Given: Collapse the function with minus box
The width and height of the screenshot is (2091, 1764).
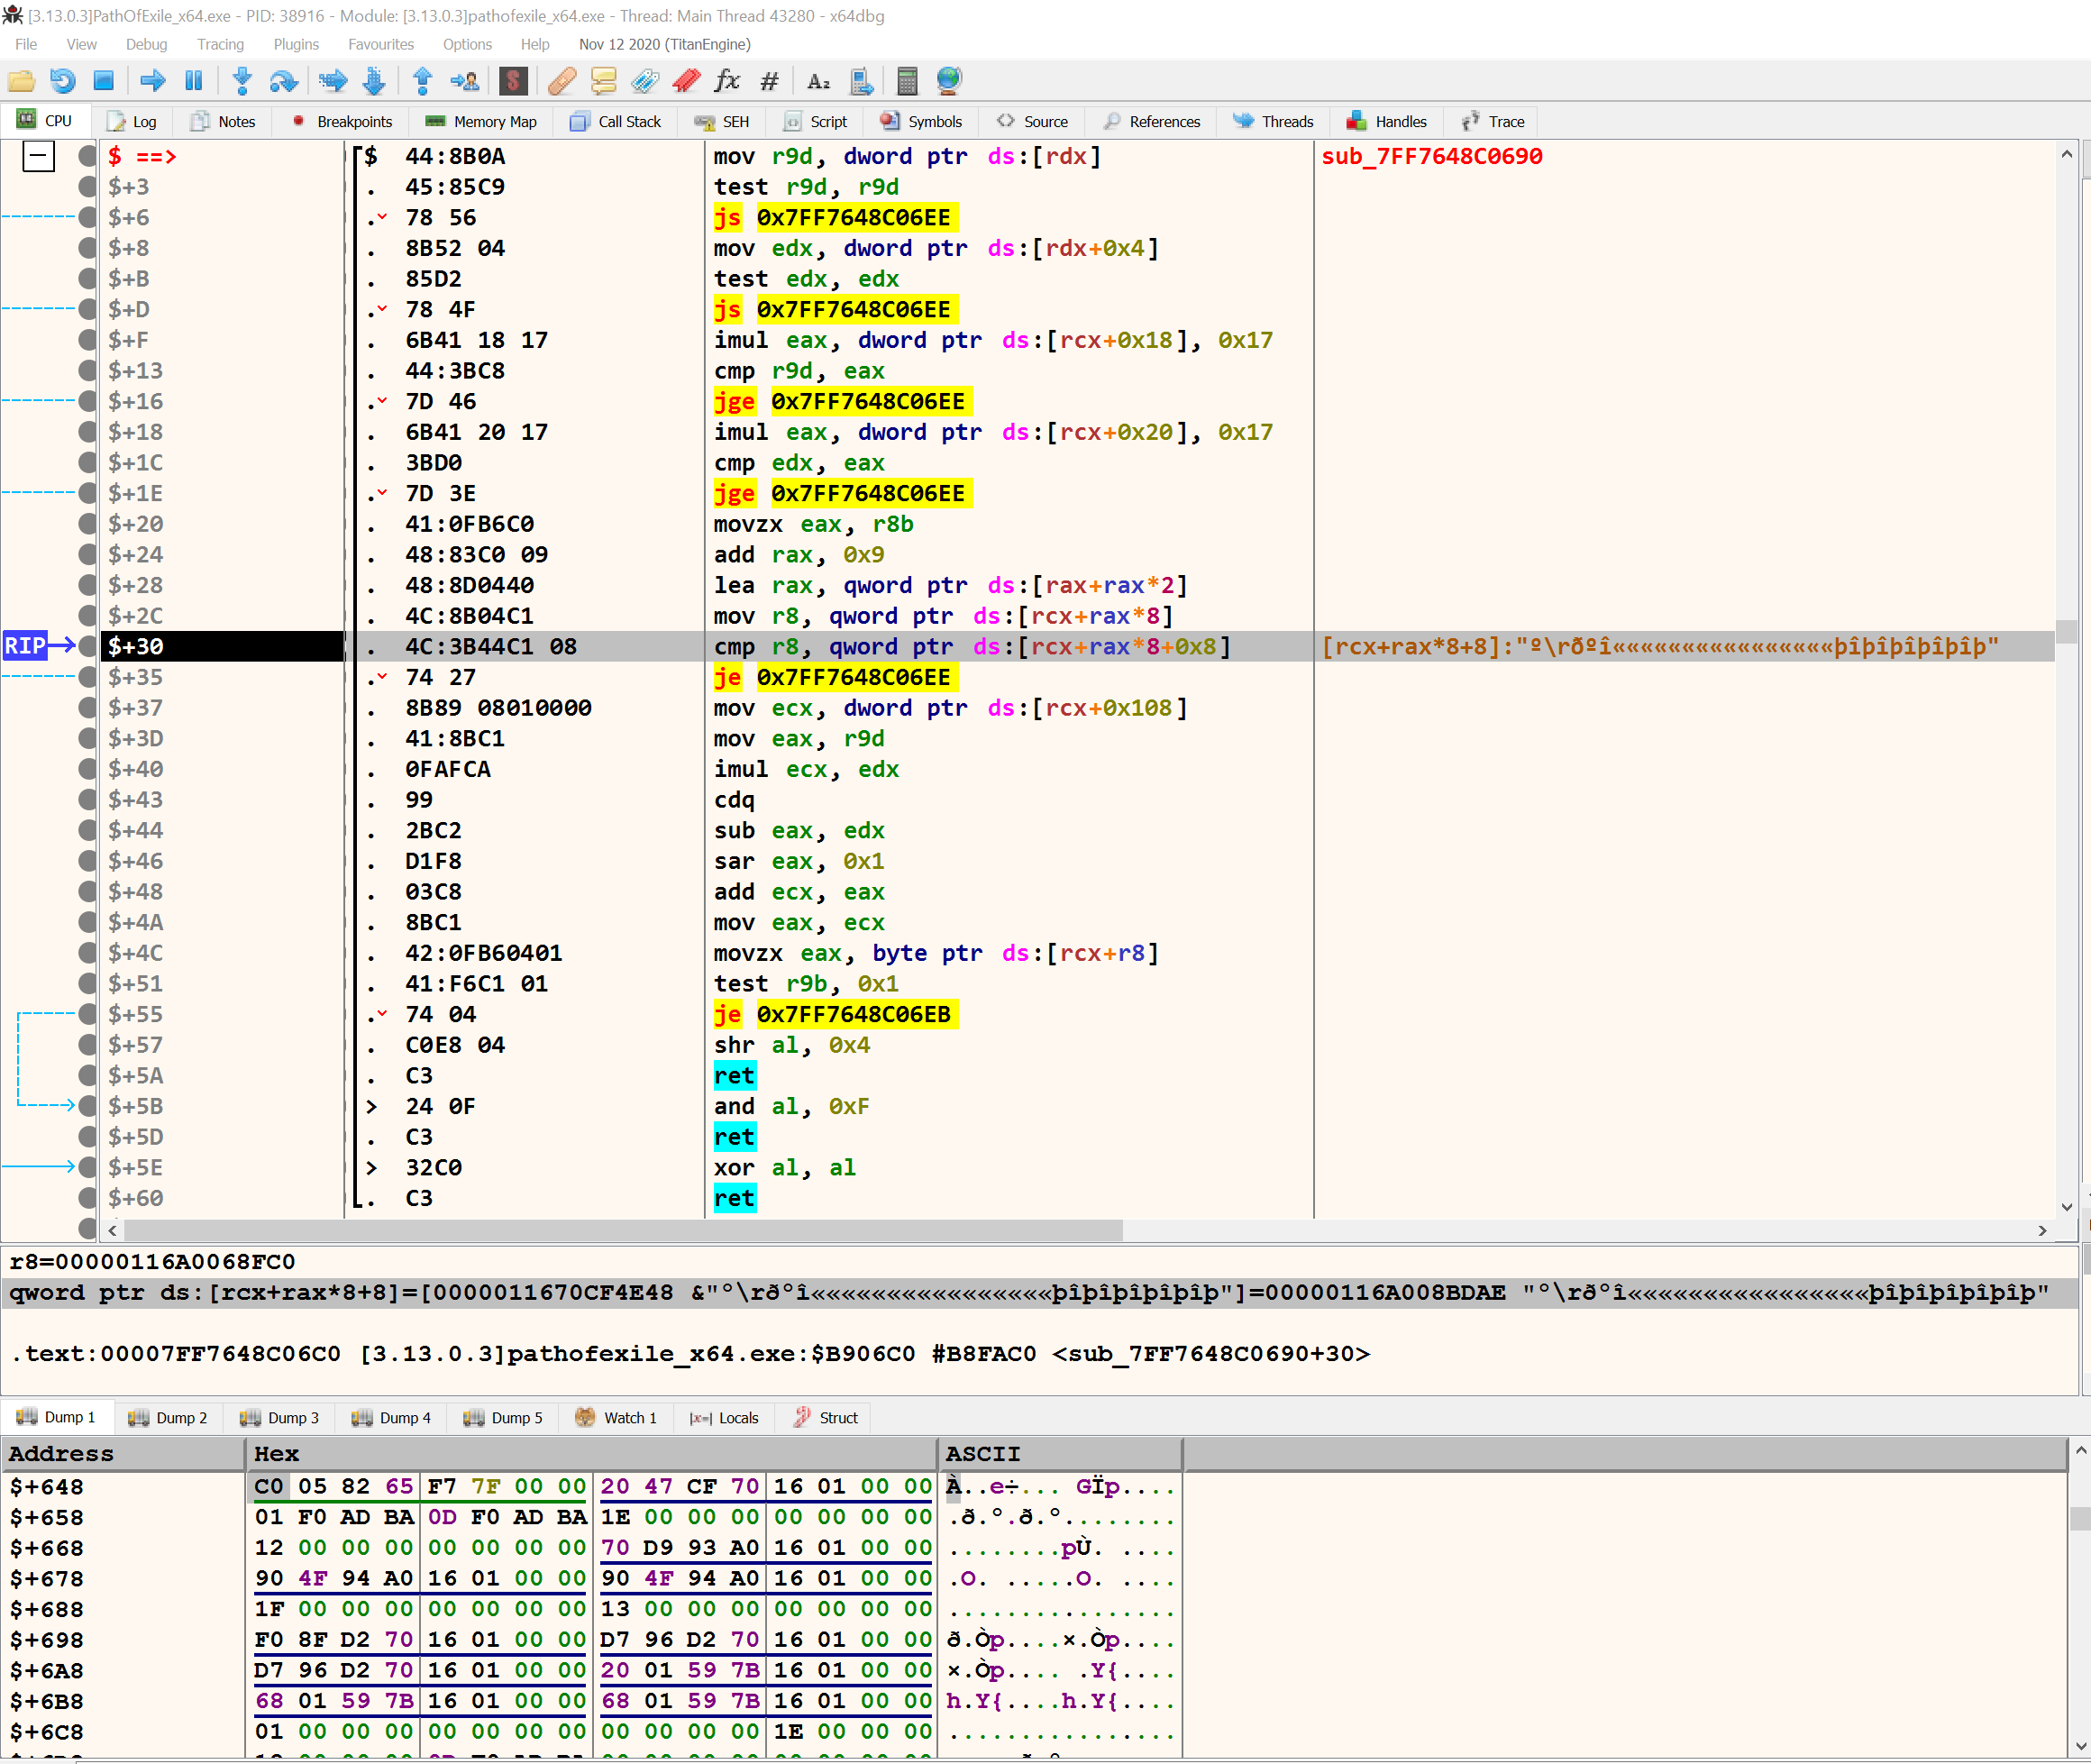Looking at the screenshot, I should [39, 156].
